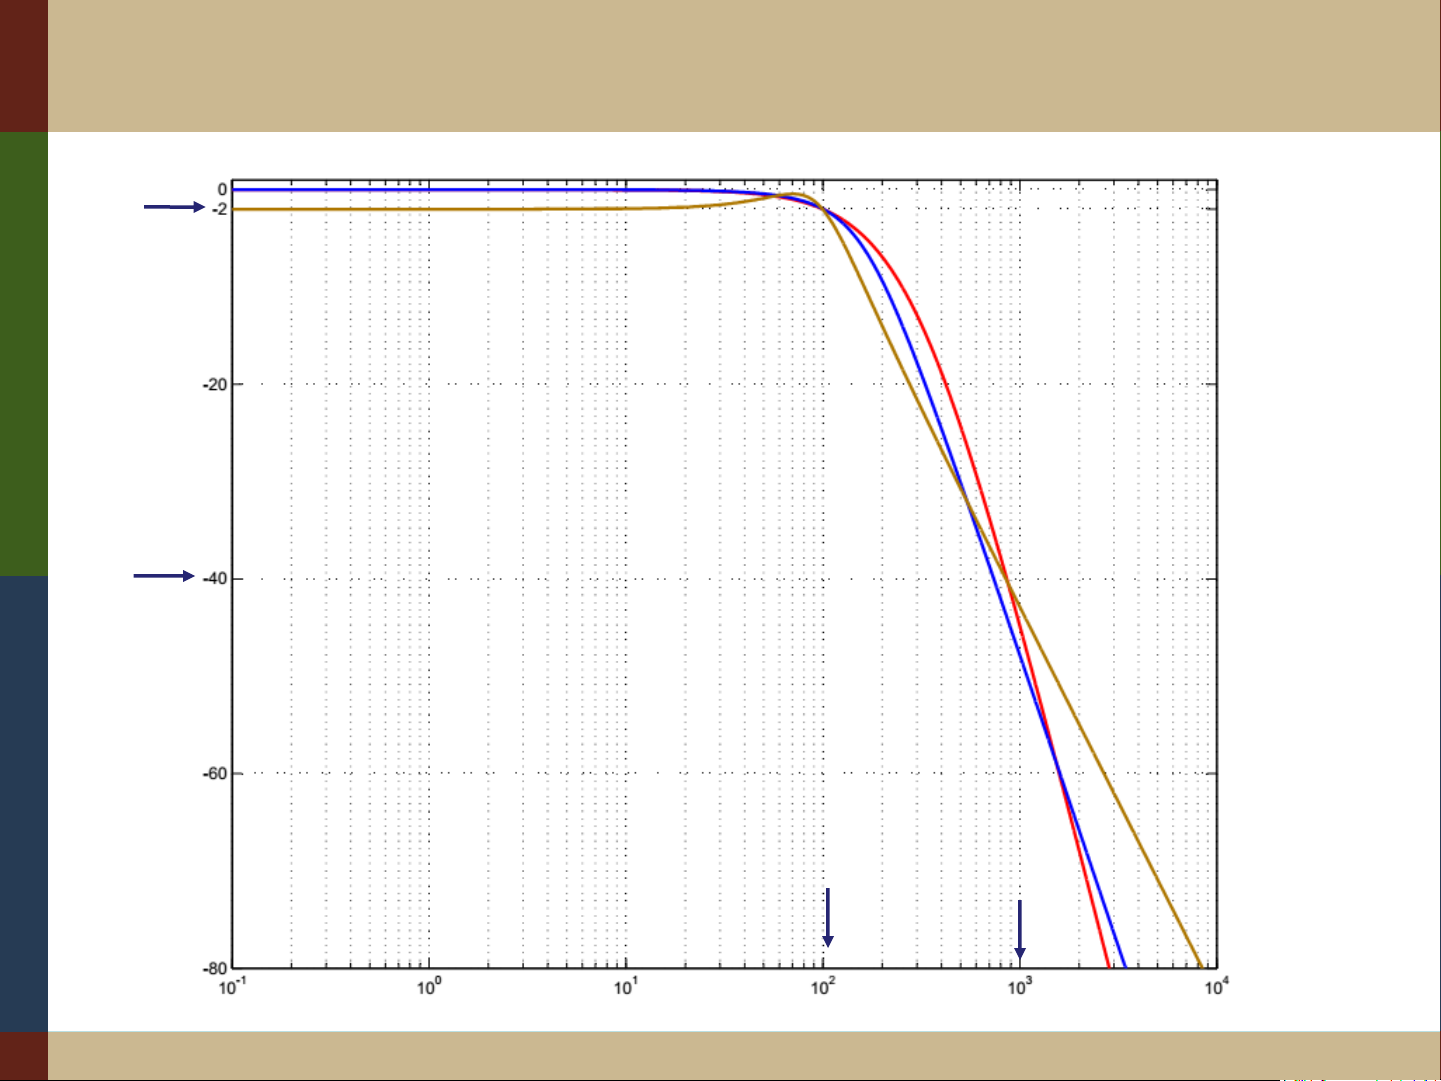Screen dimensions: 1441x1081
Task: Click the arrow pointing at the -2 label
Action: pos(174,207)
